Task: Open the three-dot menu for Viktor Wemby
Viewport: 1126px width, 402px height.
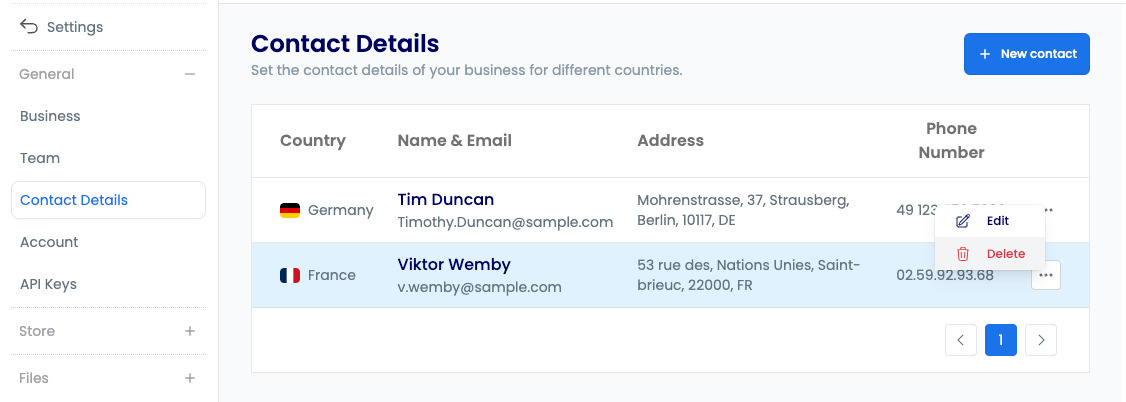Action: click(x=1046, y=275)
